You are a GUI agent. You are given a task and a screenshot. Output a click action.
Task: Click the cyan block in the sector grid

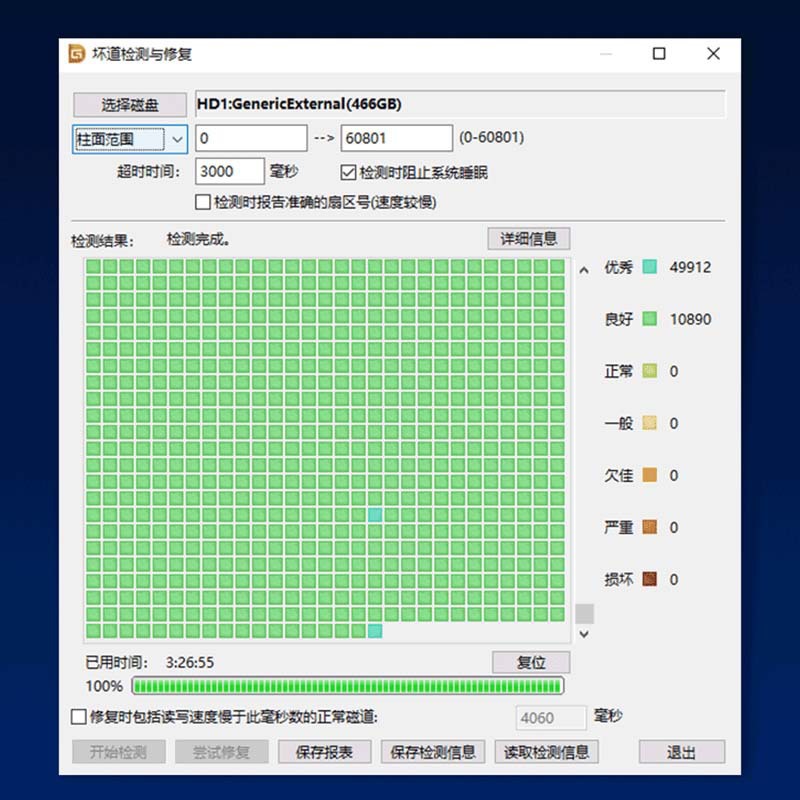coord(377,513)
